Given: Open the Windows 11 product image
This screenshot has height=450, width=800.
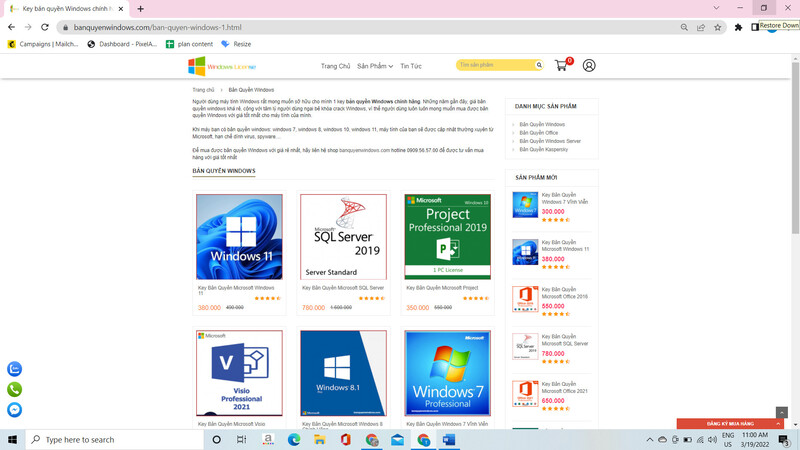Looking at the screenshot, I should (x=239, y=237).
